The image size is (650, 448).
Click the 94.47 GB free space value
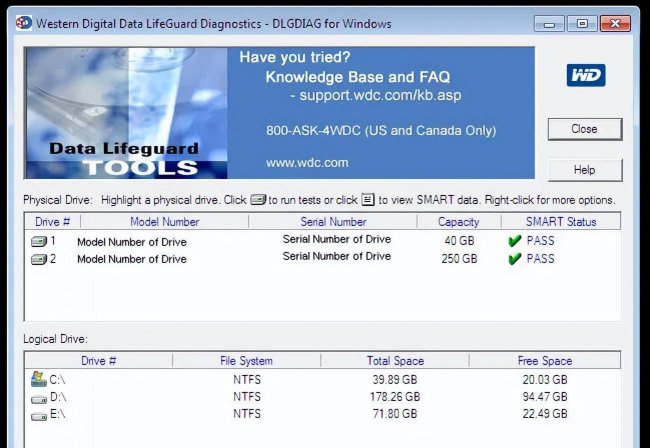pyautogui.click(x=545, y=397)
